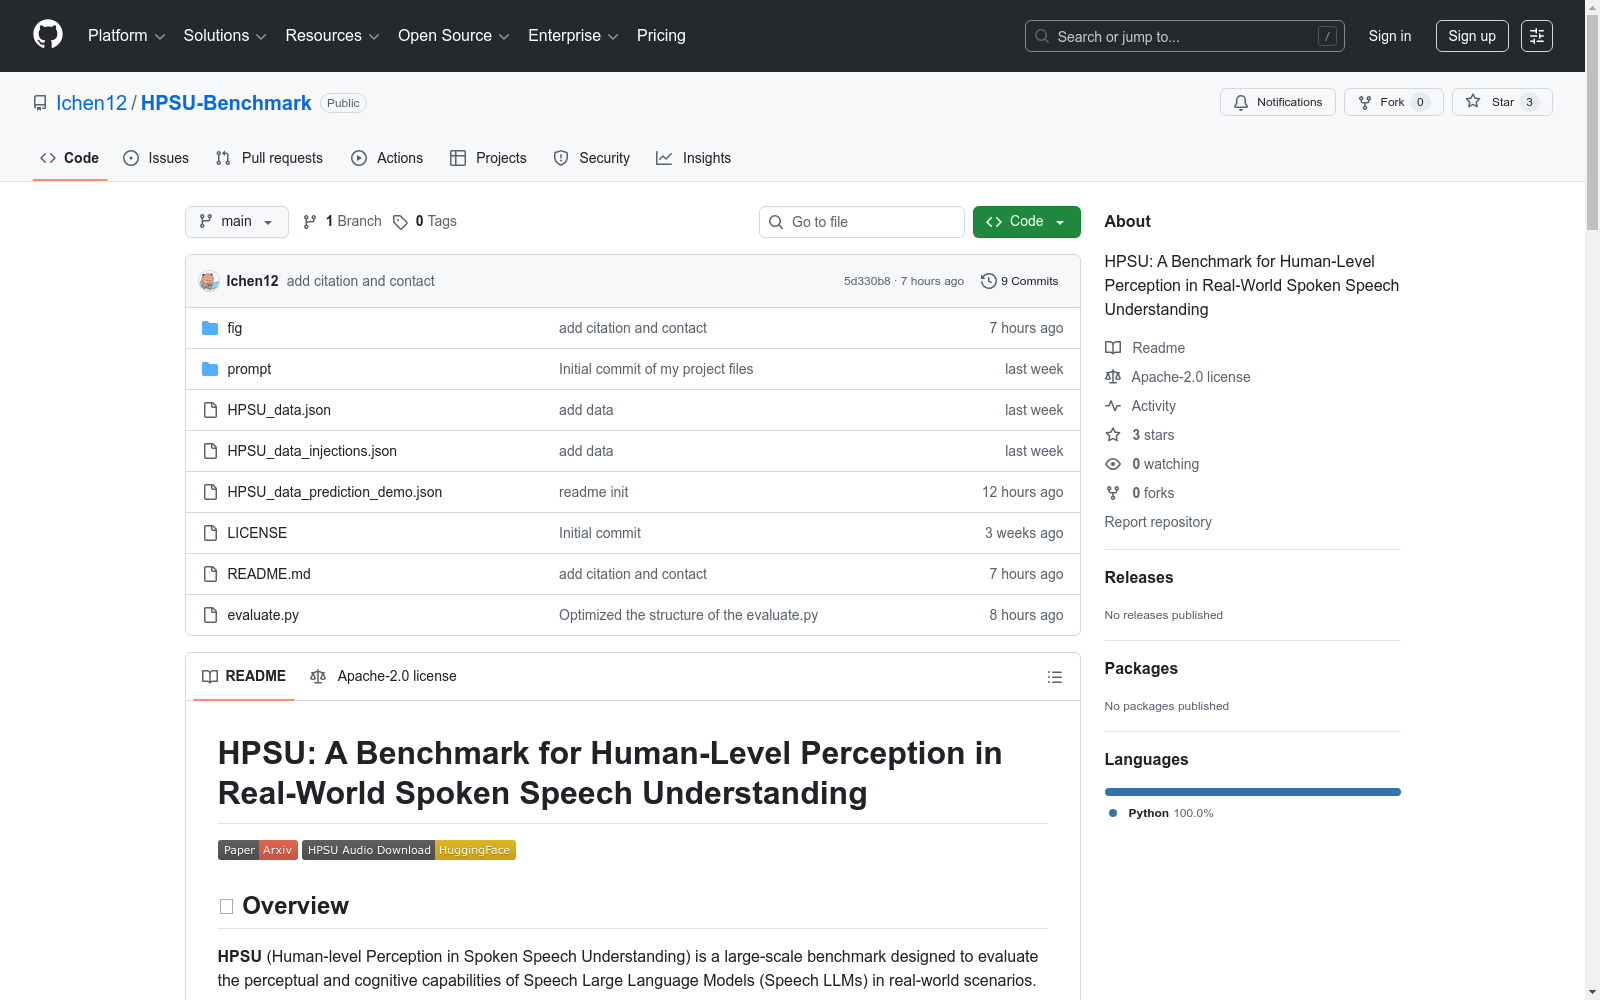1600x1000 pixels.
Task: Open the Projects tab
Action: pos(488,158)
